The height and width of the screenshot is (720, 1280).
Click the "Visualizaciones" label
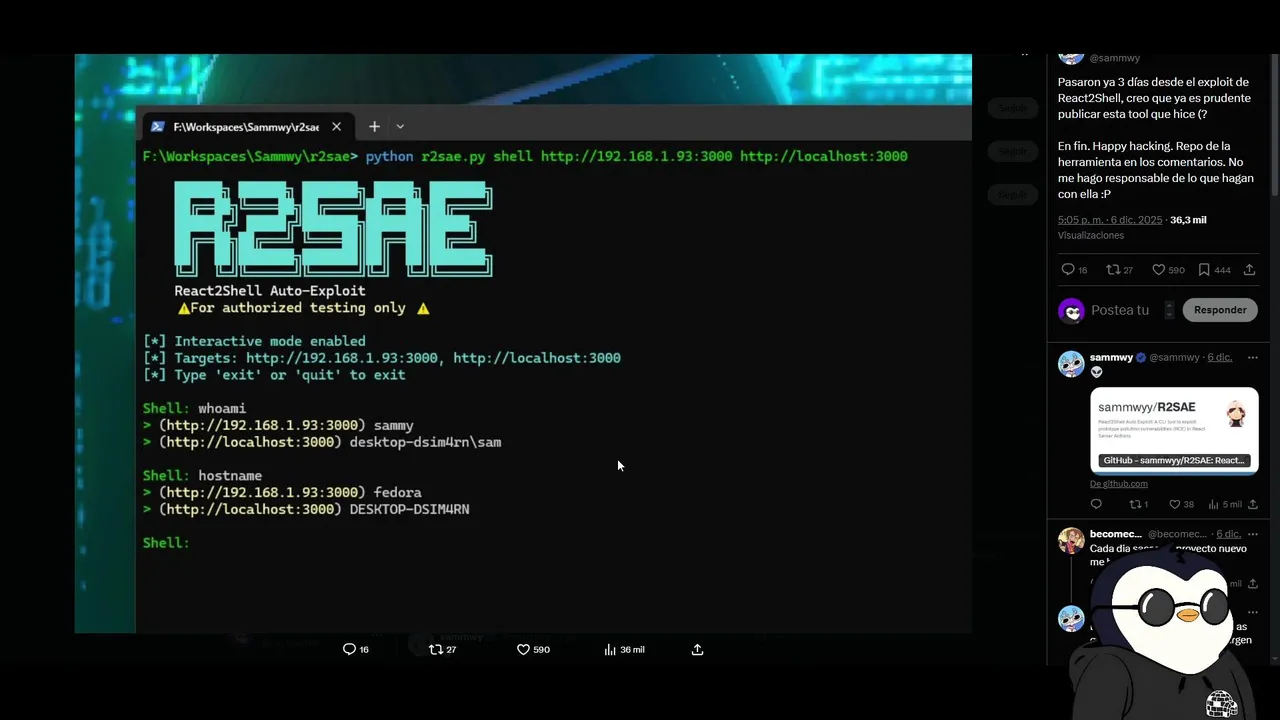pyautogui.click(x=1091, y=235)
